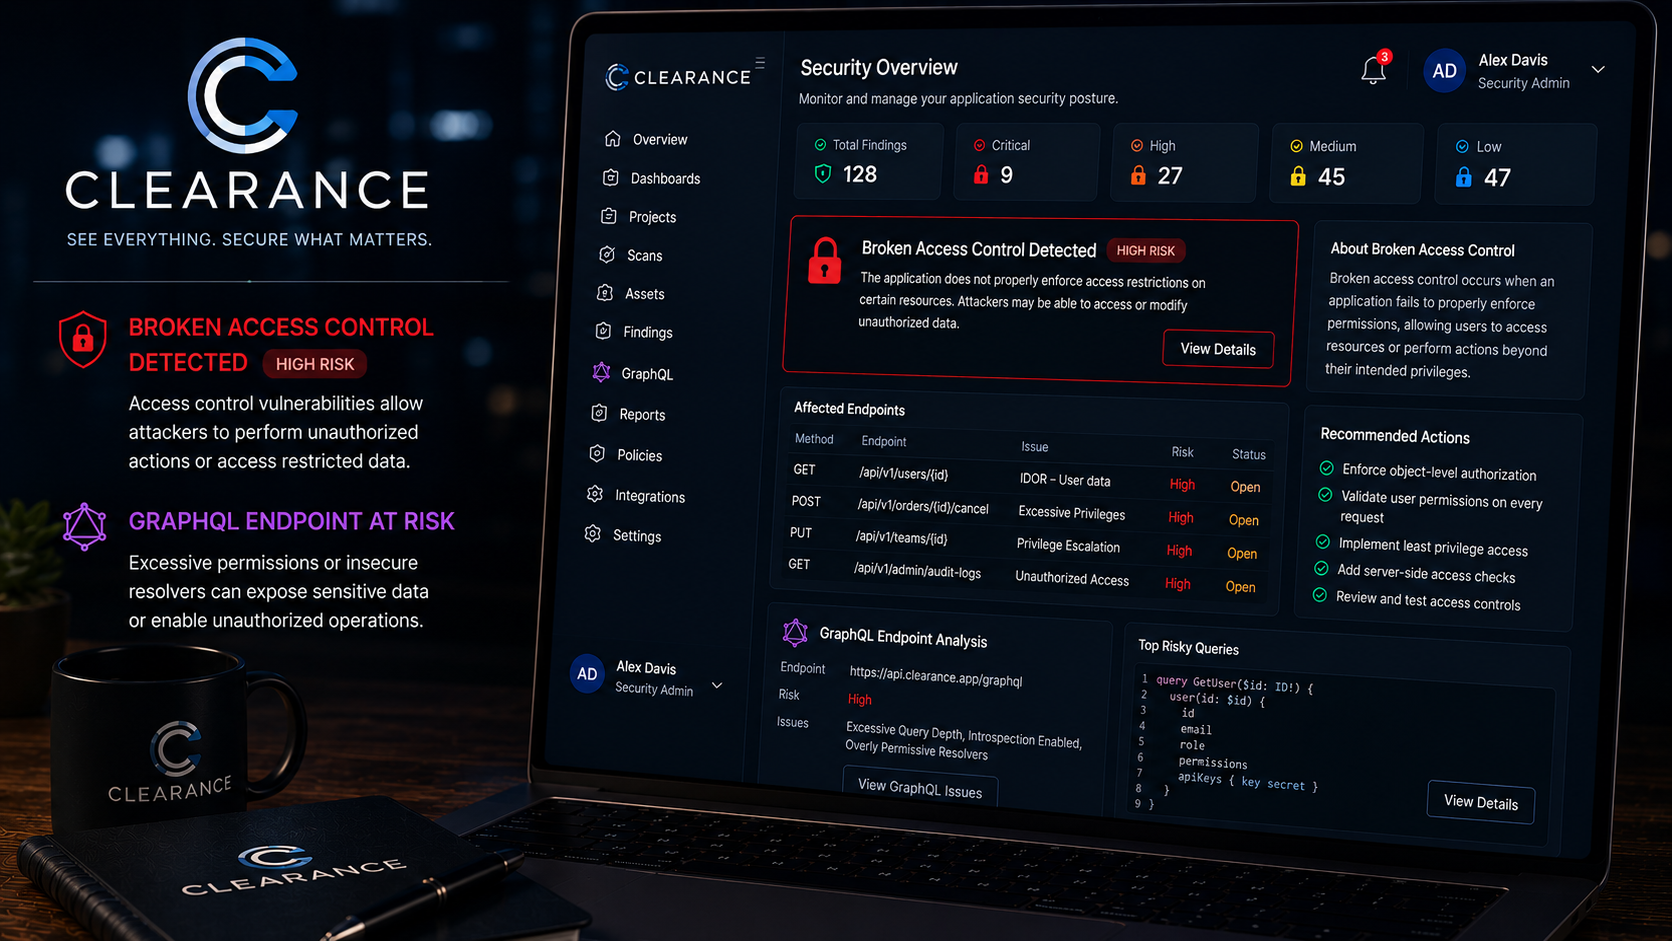Click the Reports sidebar icon
This screenshot has height=941, width=1672.
pyautogui.click(x=599, y=413)
